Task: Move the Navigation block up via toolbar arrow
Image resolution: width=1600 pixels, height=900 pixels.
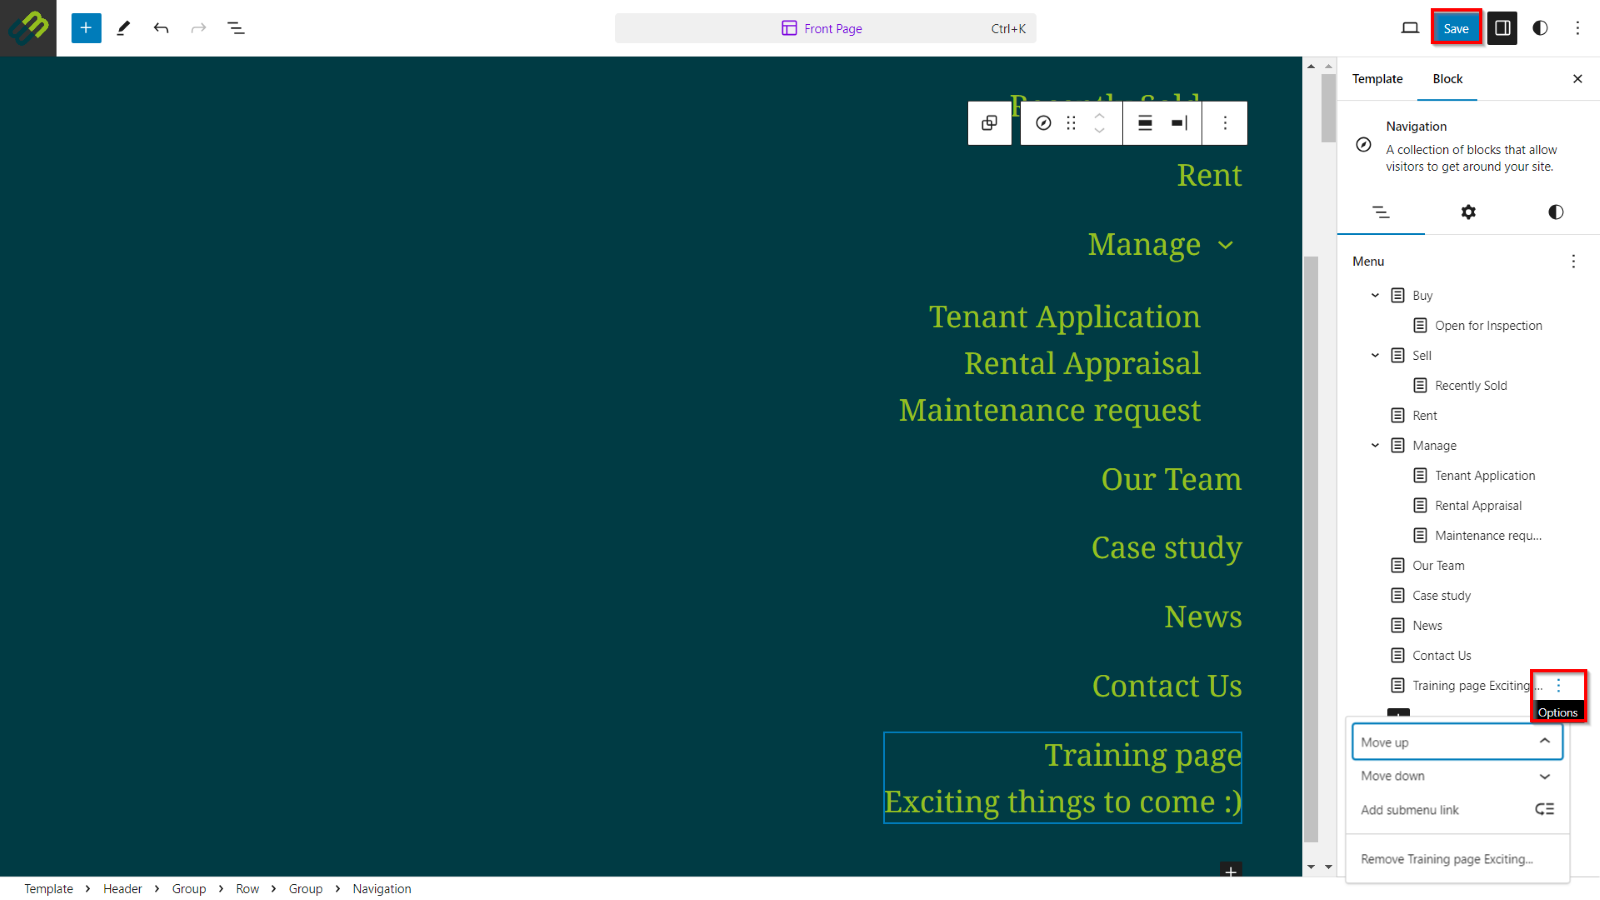Action: [x=1099, y=115]
